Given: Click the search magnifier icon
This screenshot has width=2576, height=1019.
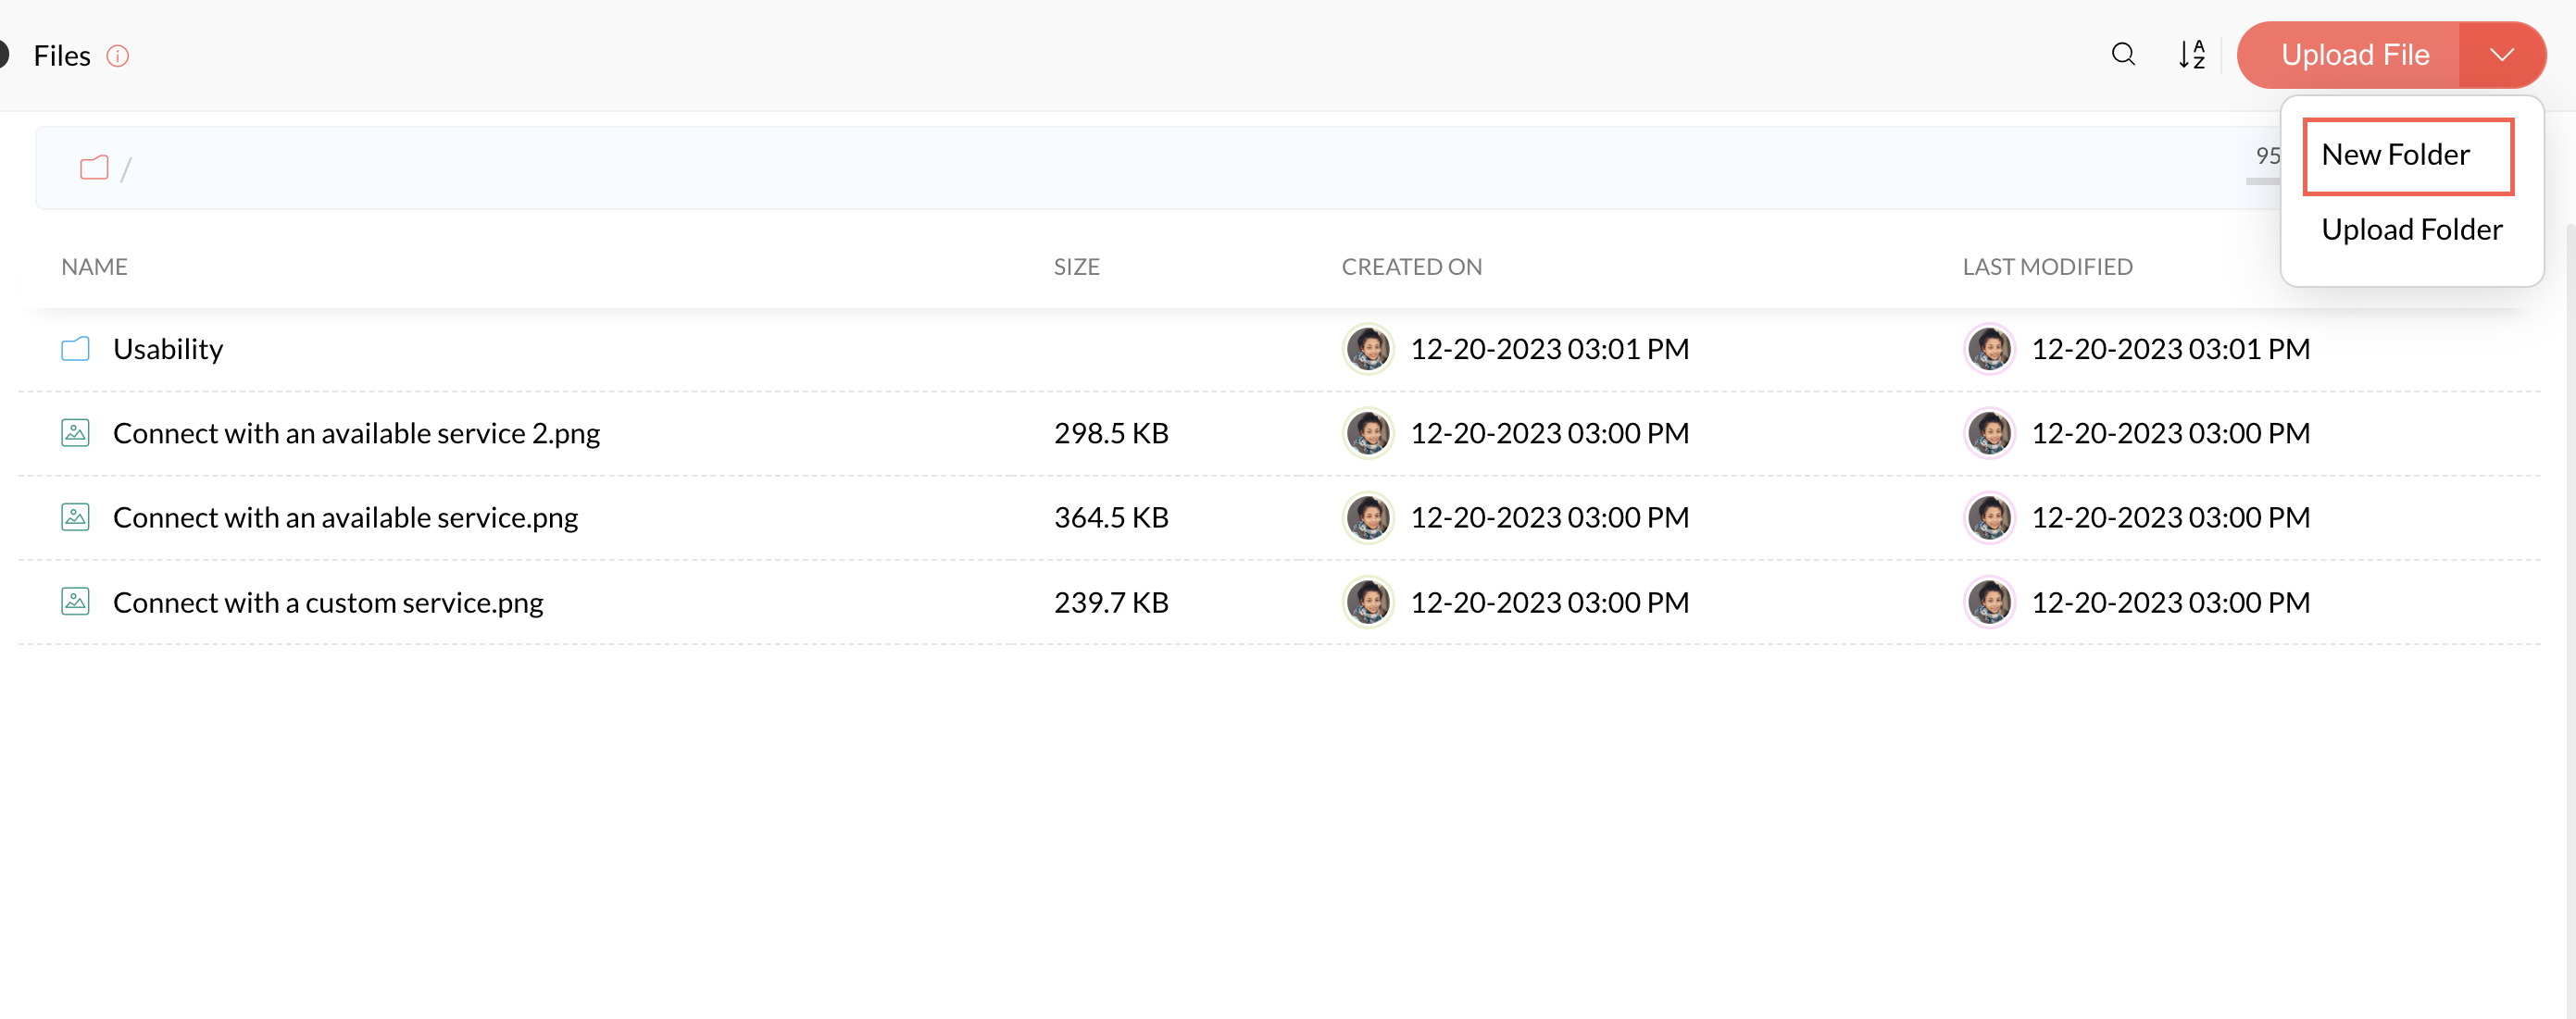Looking at the screenshot, I should 2123,54.
